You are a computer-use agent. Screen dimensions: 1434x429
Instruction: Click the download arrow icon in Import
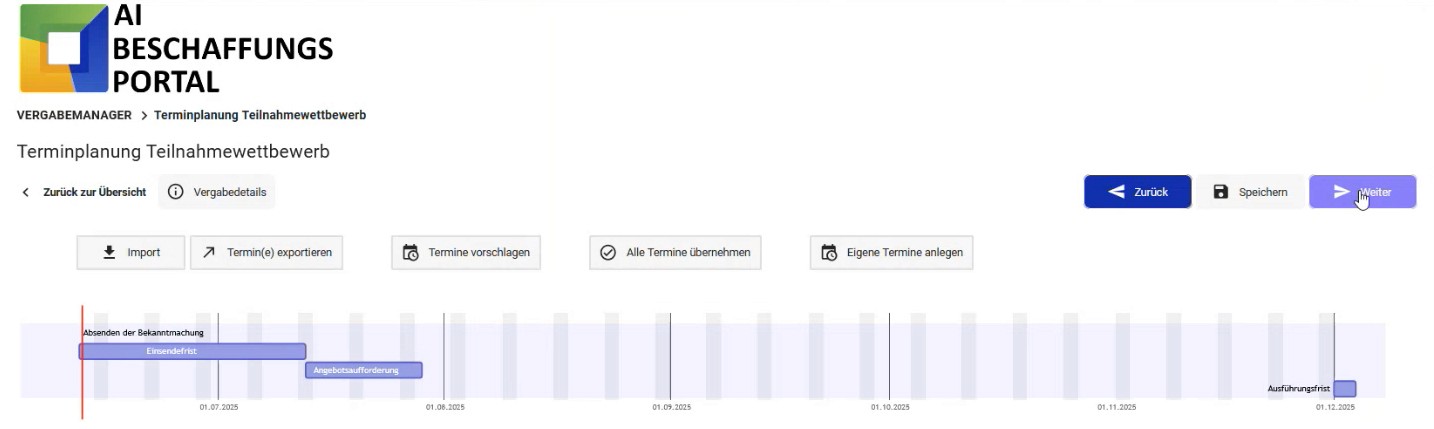click(110, 253)
